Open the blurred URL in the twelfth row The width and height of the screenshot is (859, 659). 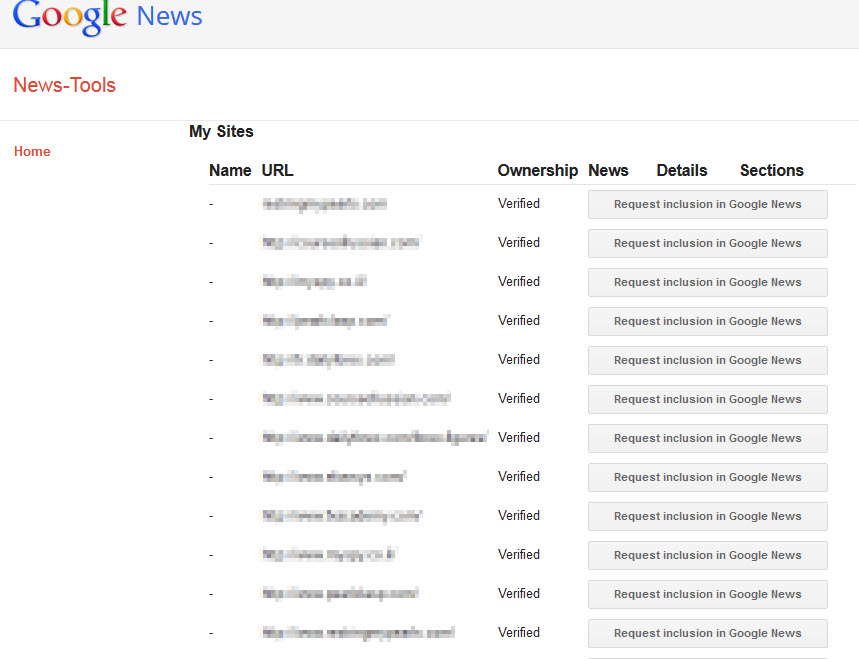pos(358,633)
